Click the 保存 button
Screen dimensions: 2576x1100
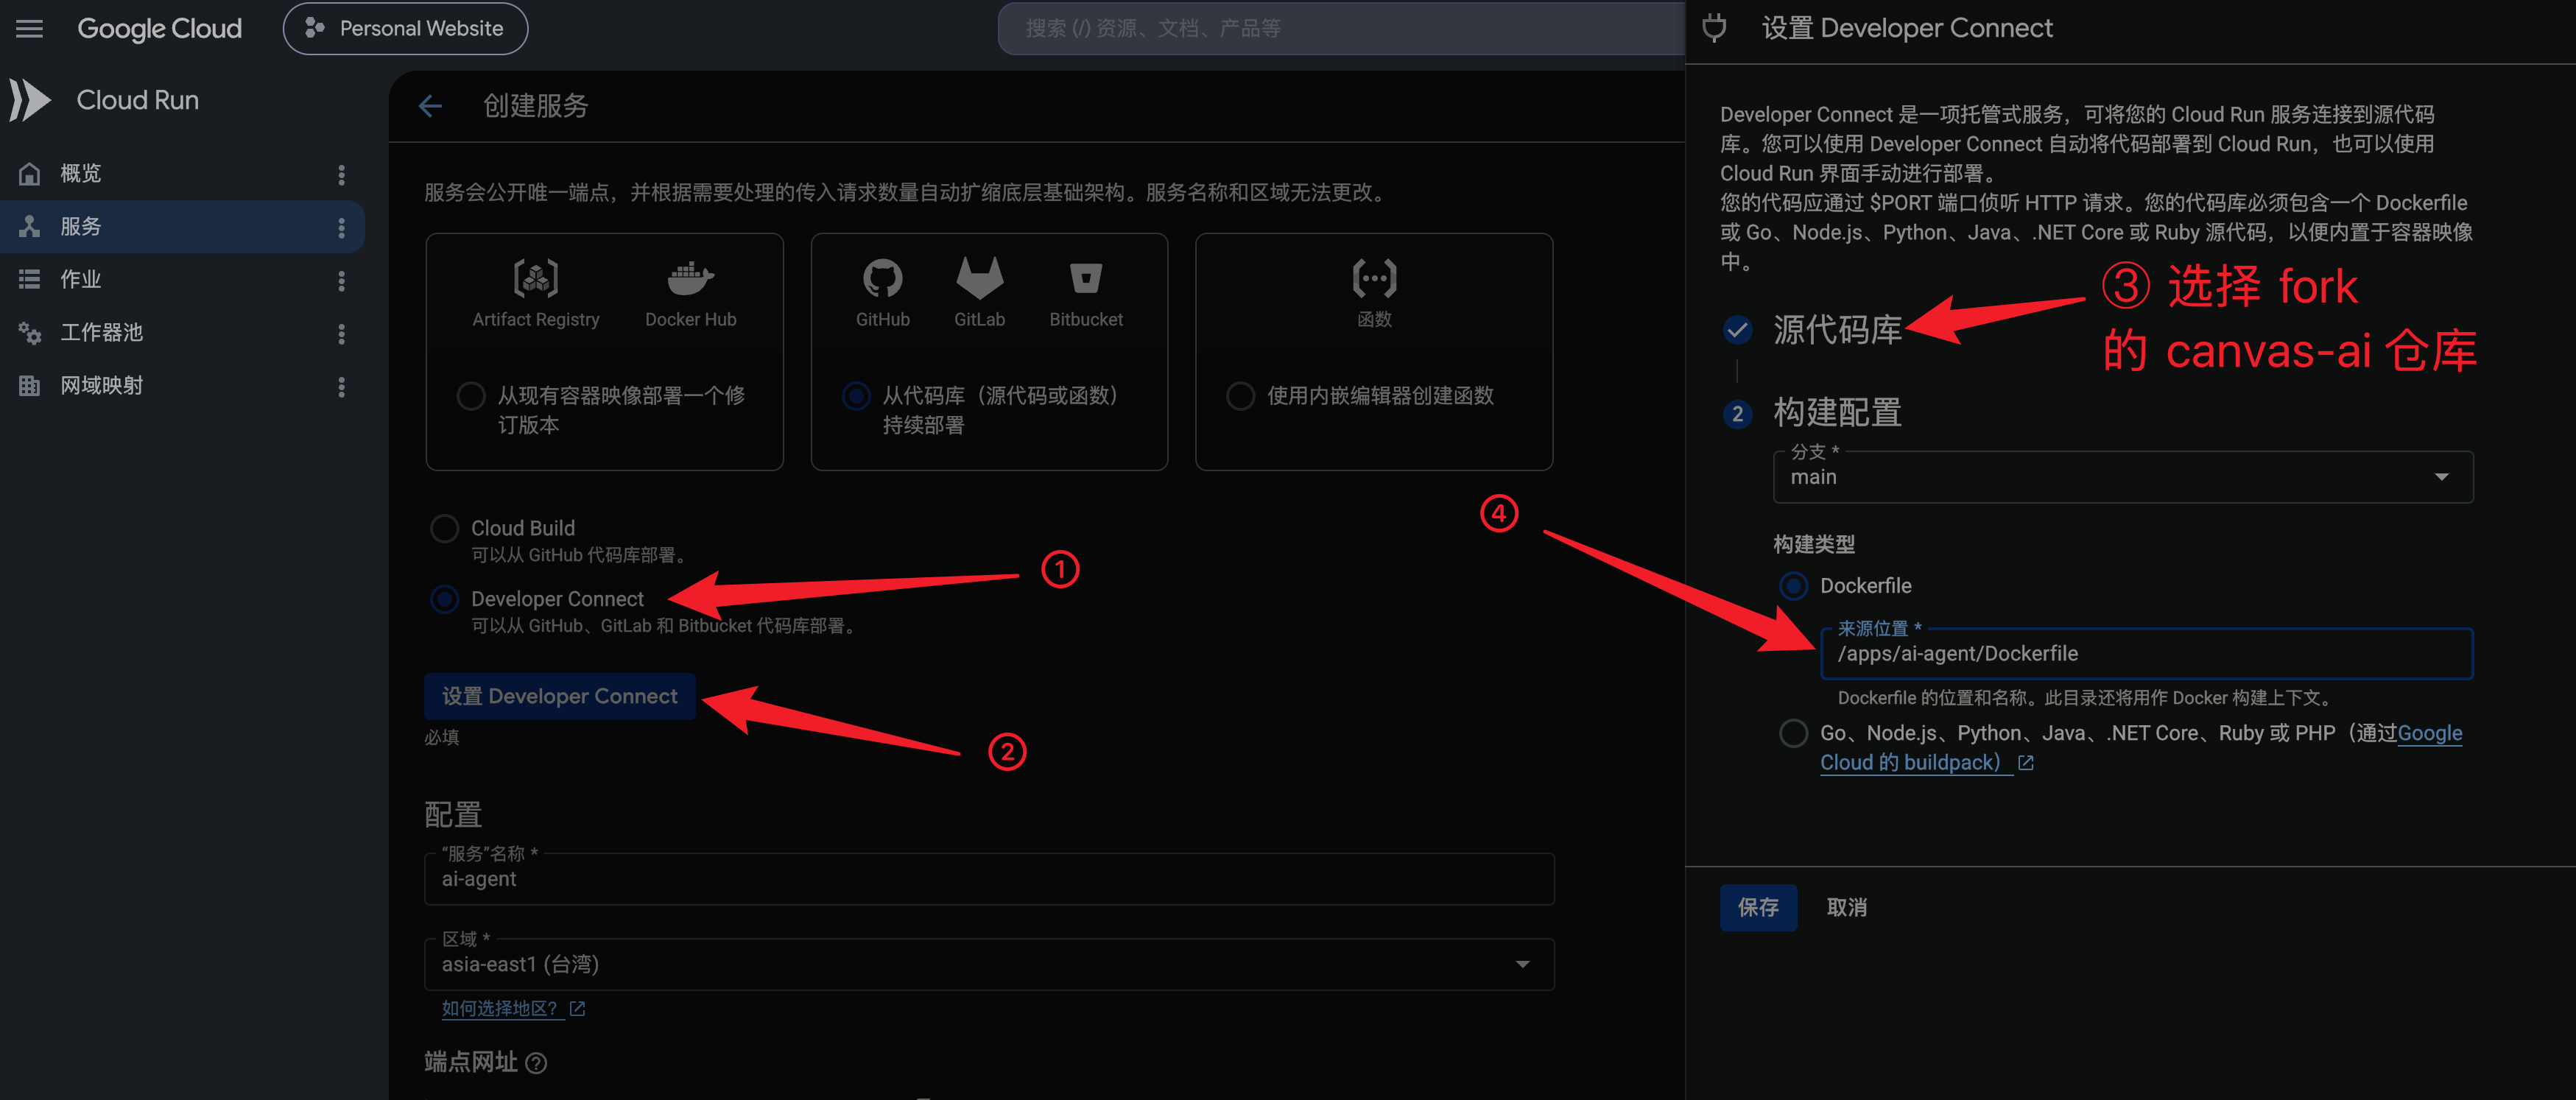tap(1758, 907)
